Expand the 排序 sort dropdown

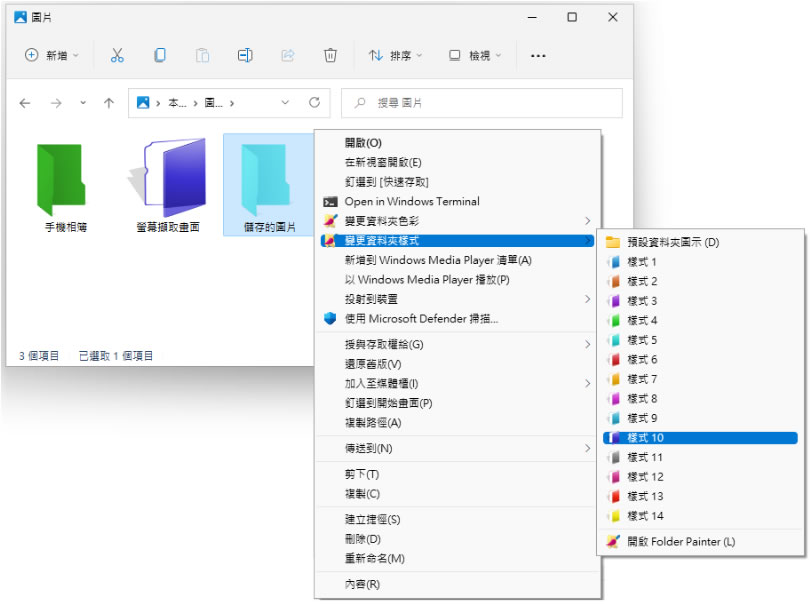[x=395, y=56]
